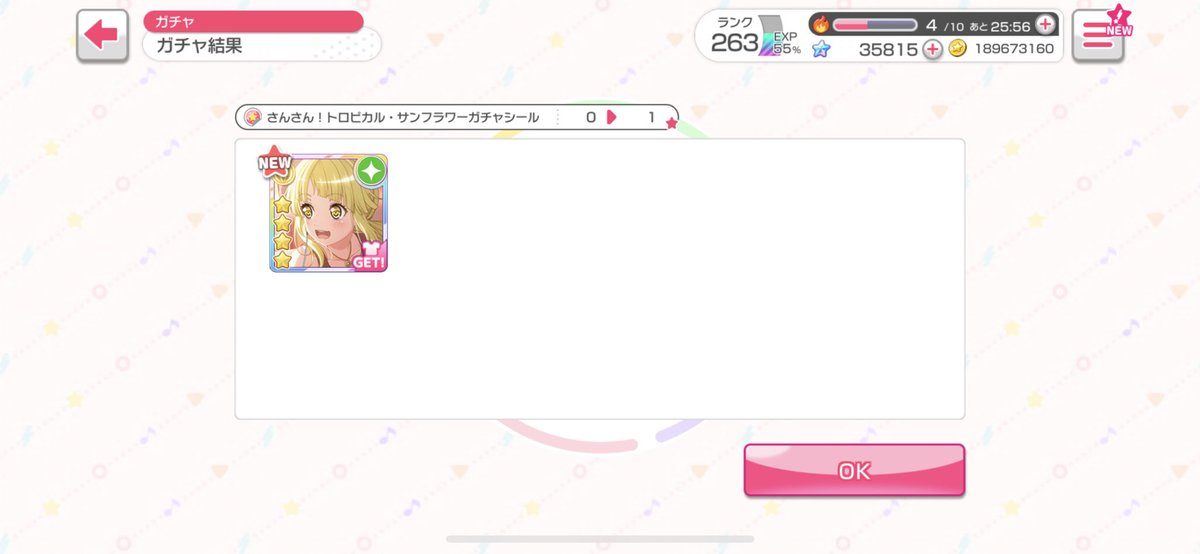Tap the flame boost icon
Image resolution: width=1200 pixels, height=554 pixels.
point(820,24)
